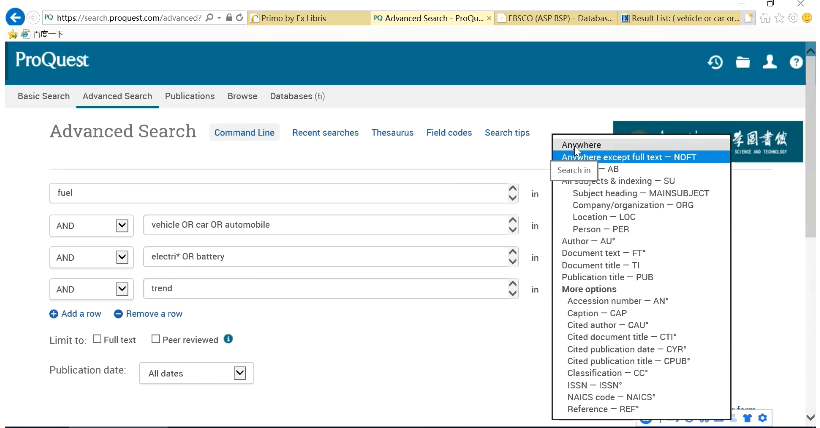This screenshot has width=820, height=428.
Task: Click the lock security icon in address bar
Action: tap(229, 17)
